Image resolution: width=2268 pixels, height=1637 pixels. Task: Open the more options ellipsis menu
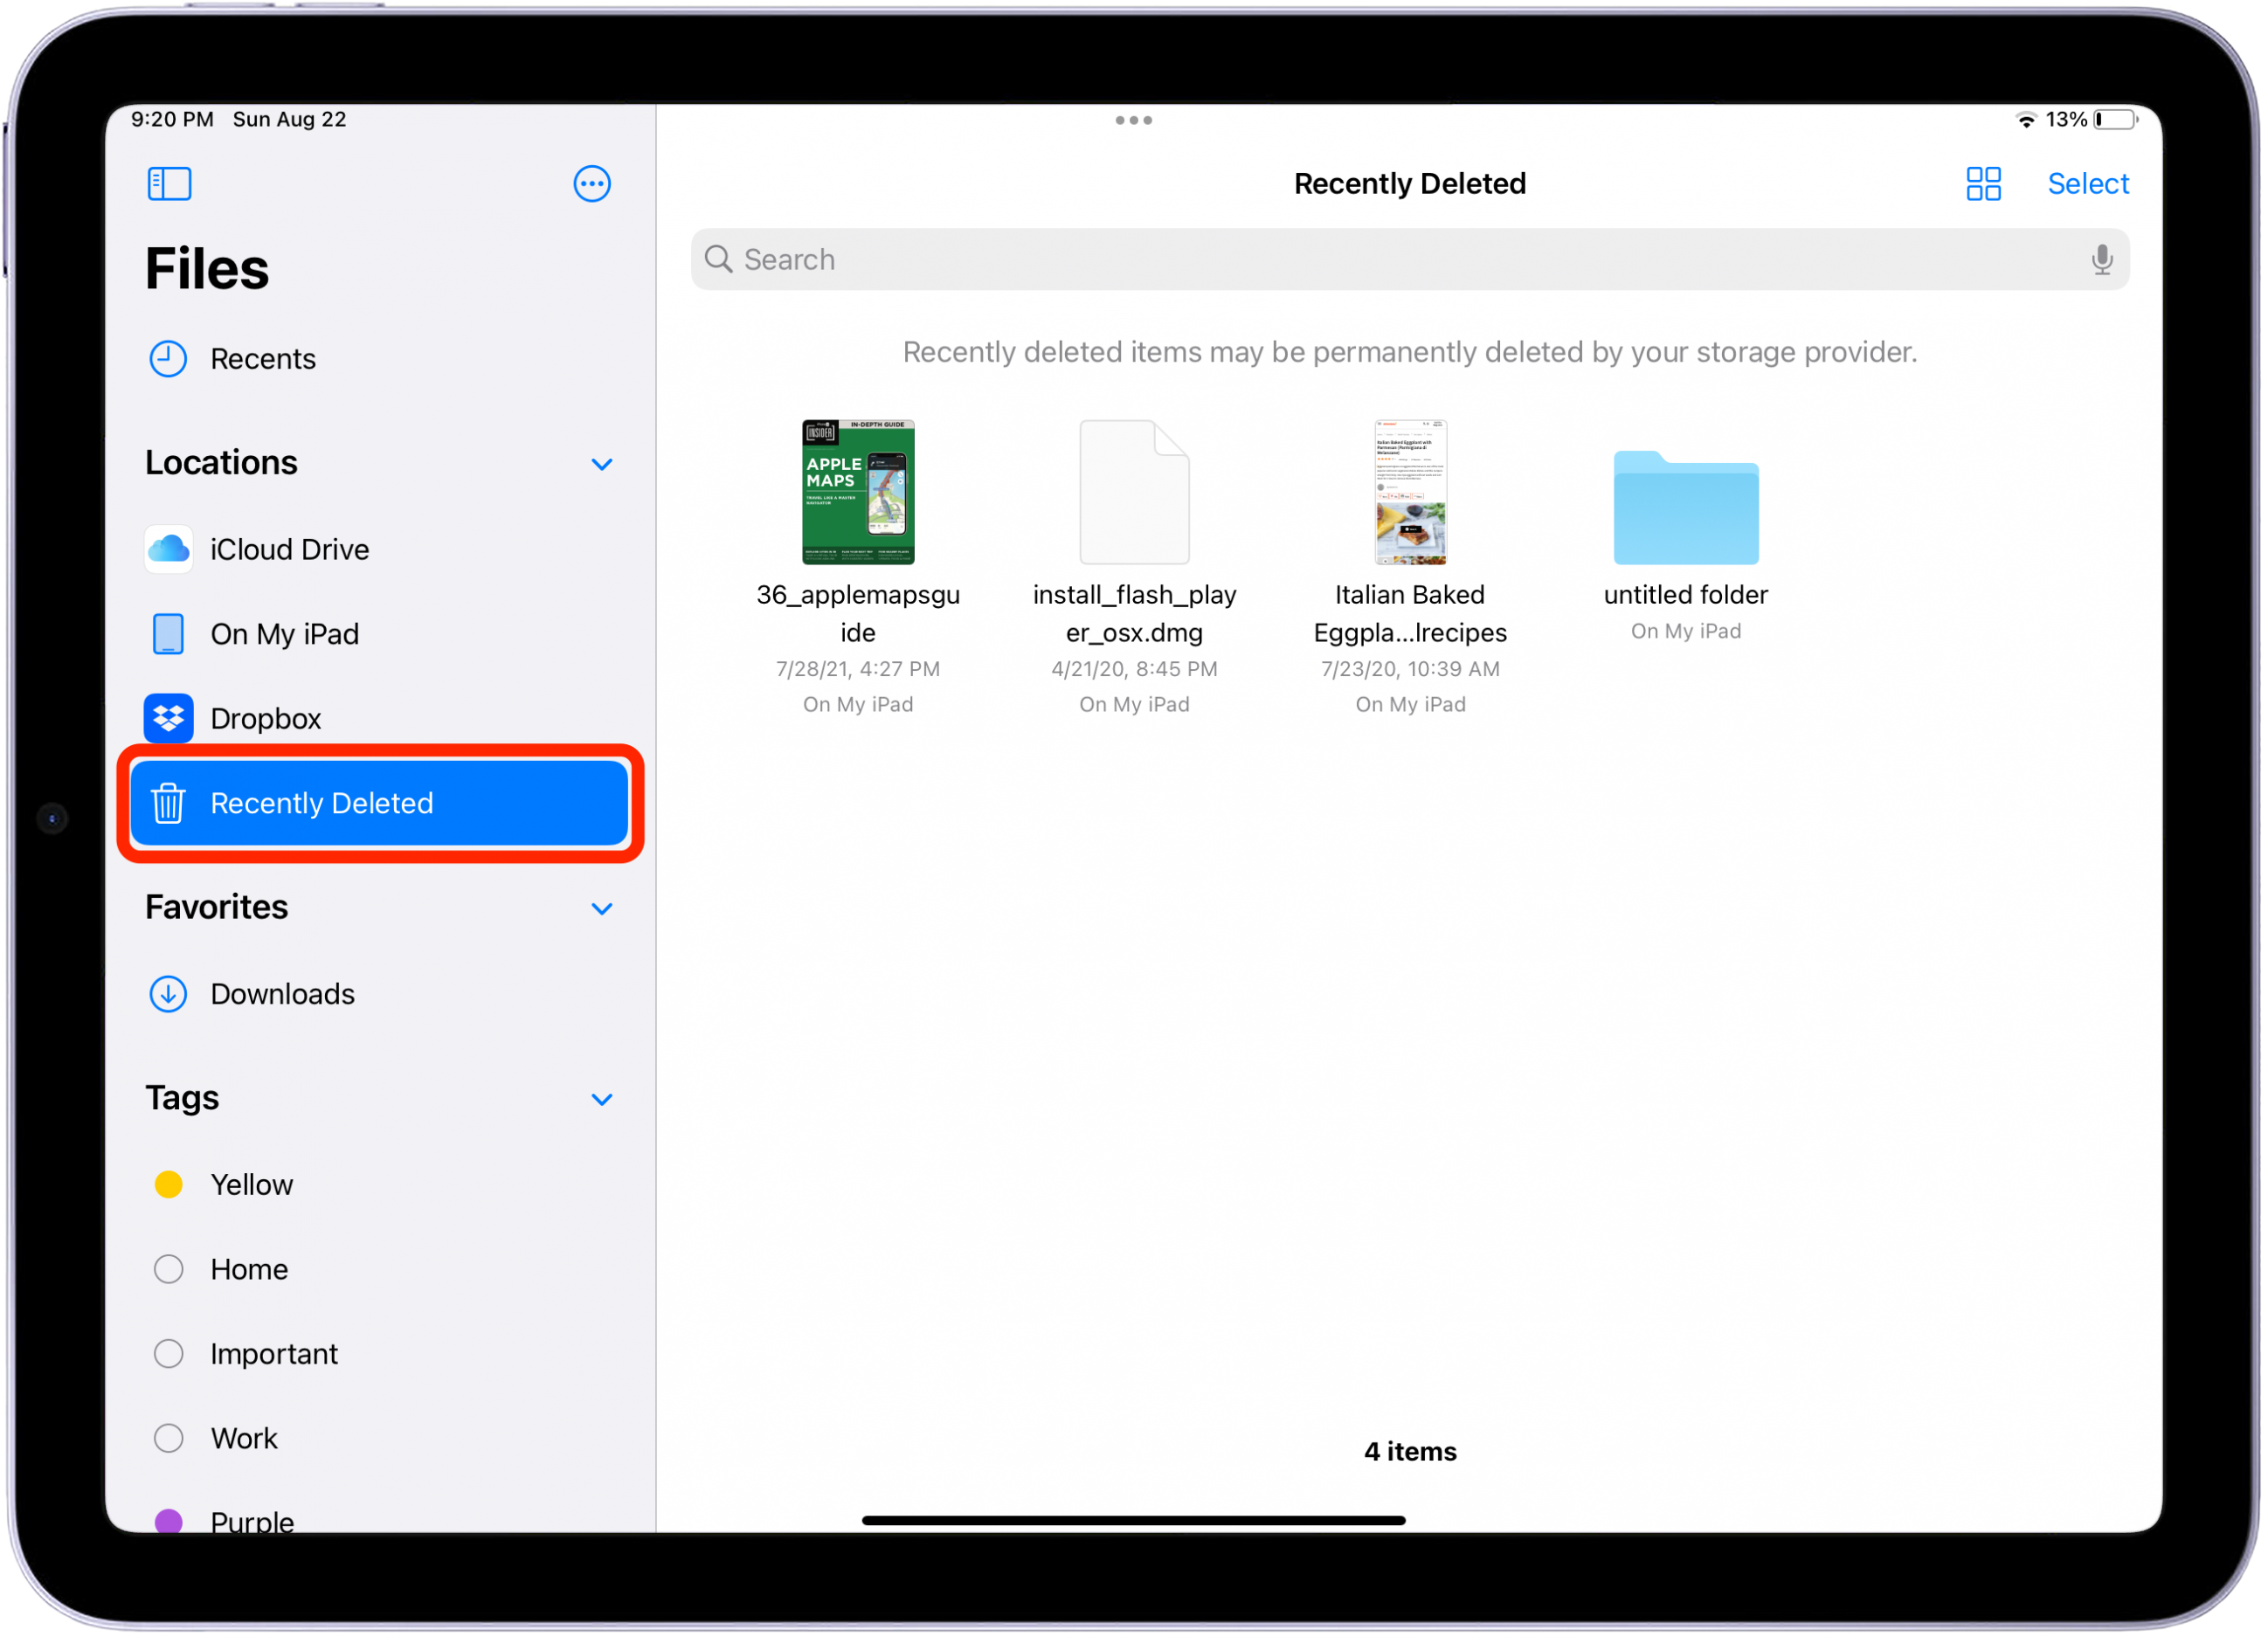pyautogui.click(x=592, y=184)
